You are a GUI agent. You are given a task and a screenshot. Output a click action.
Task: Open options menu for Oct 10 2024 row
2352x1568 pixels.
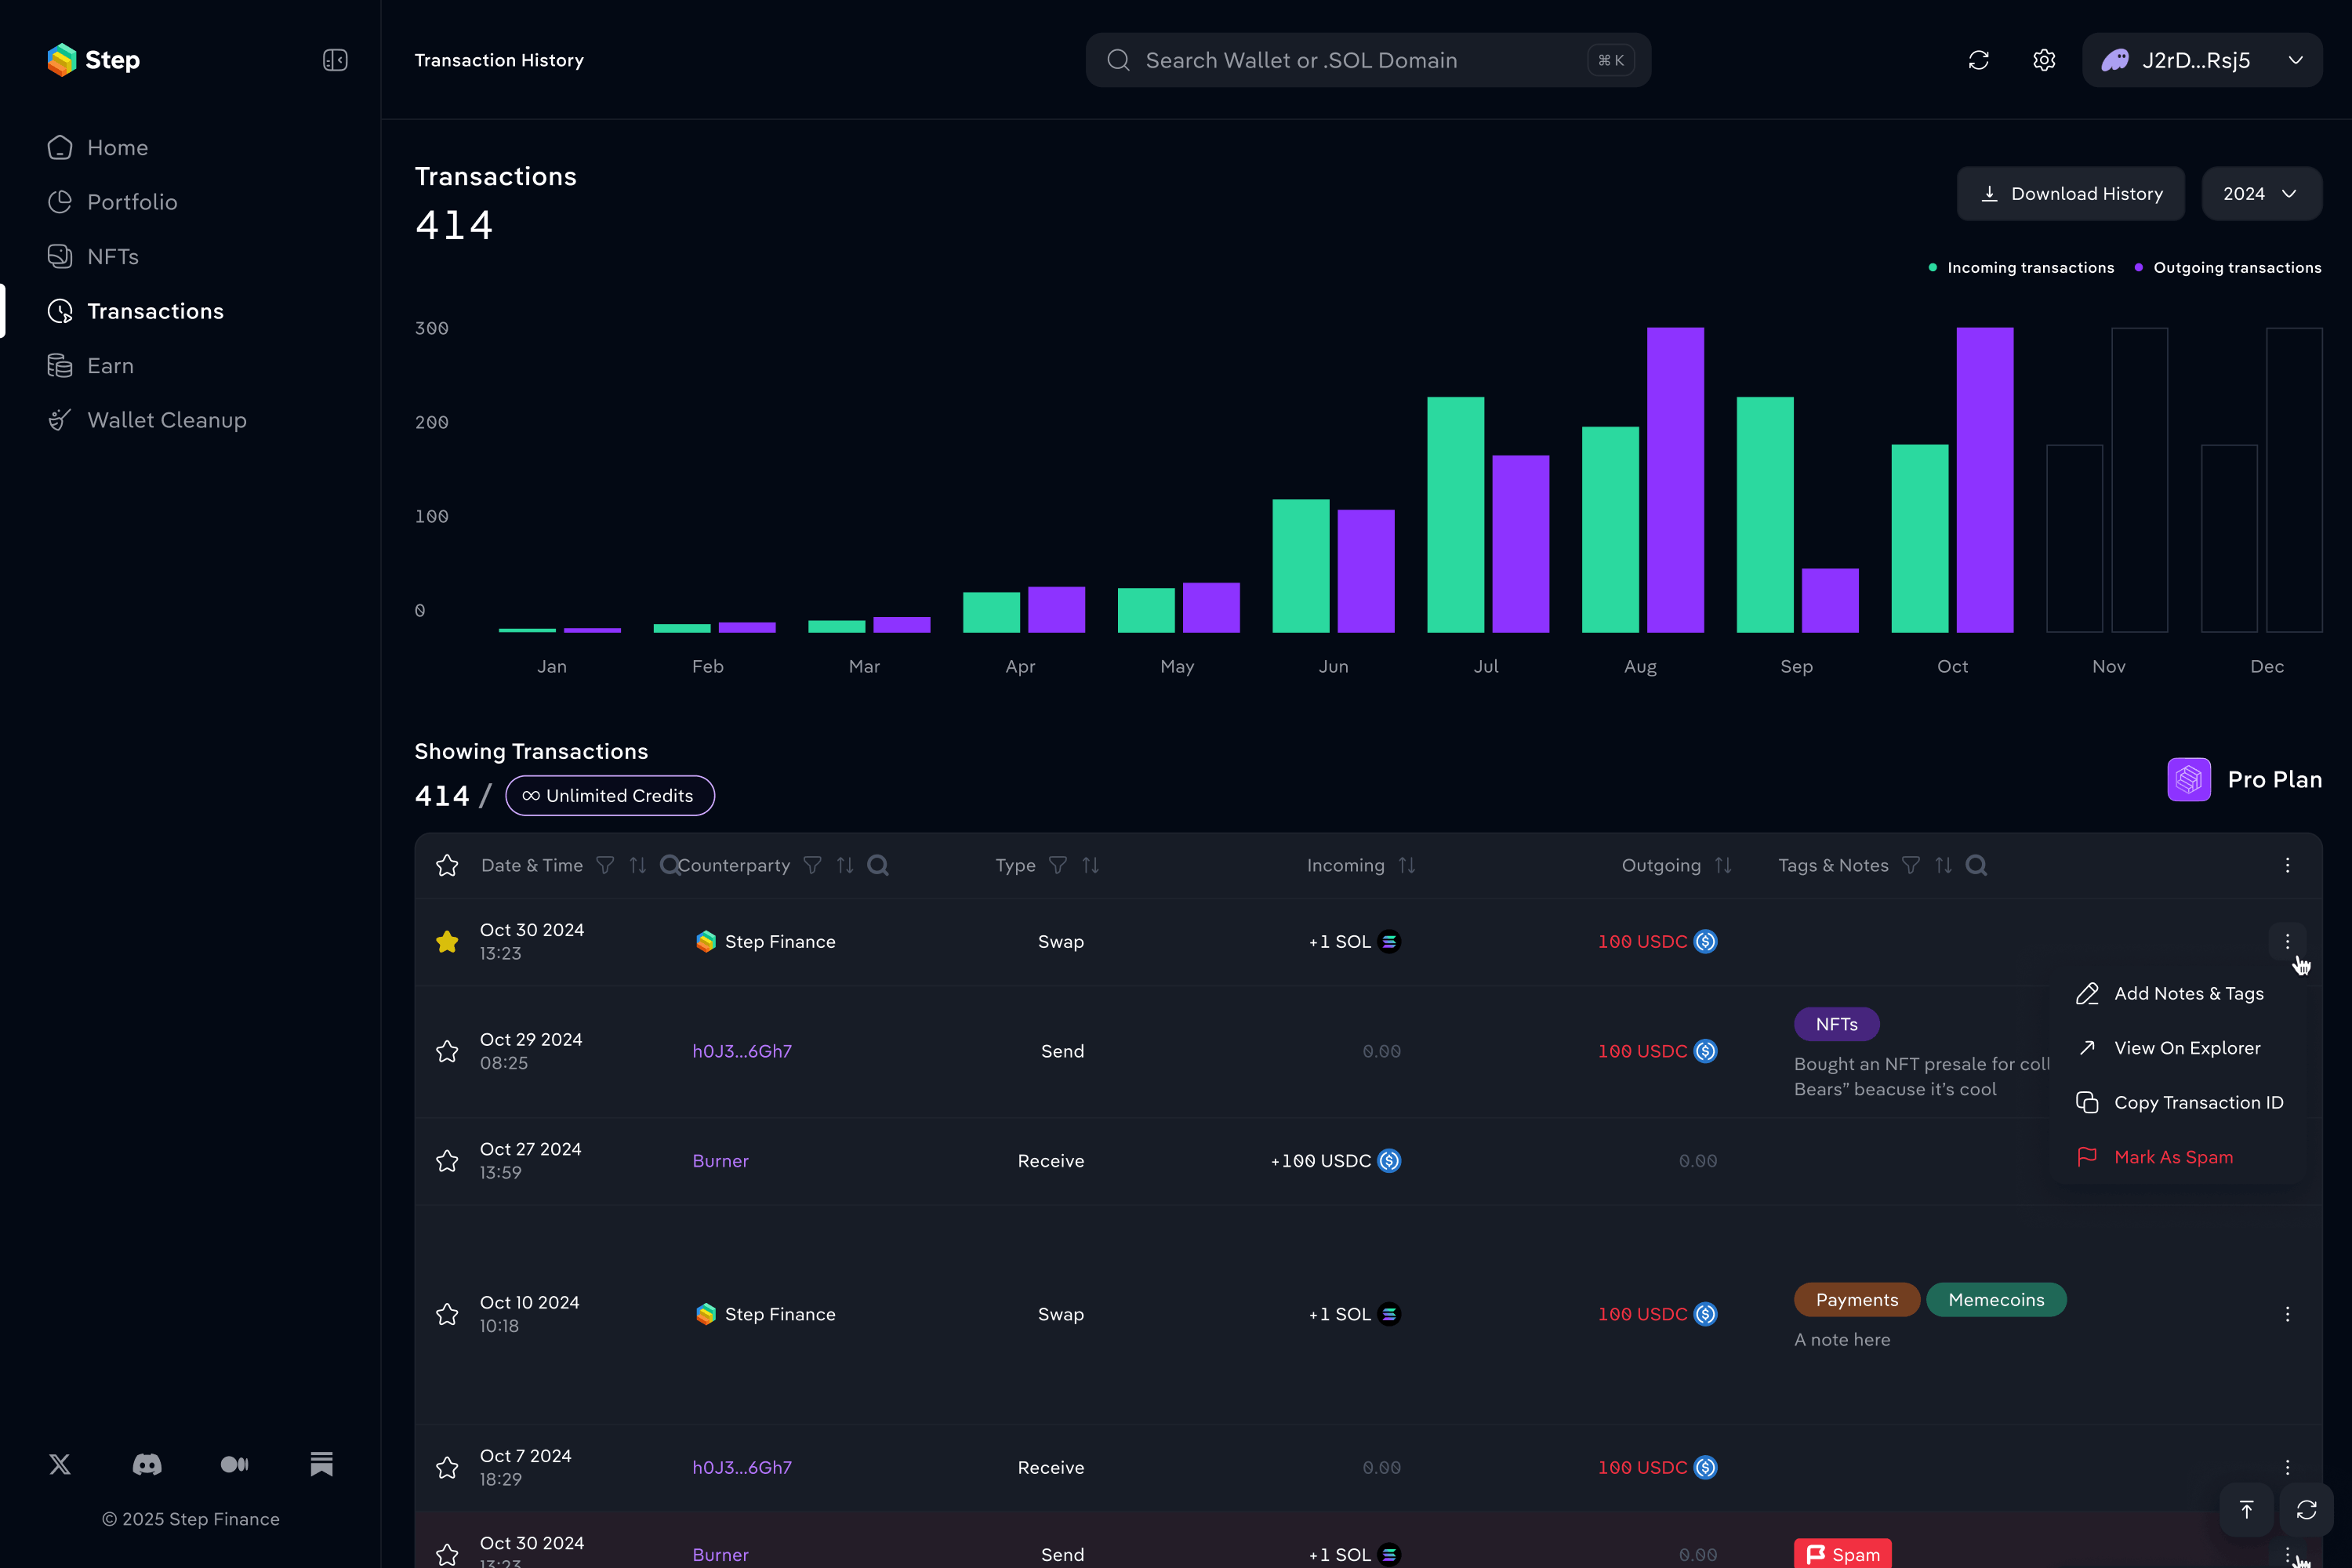(2287, 1314)
